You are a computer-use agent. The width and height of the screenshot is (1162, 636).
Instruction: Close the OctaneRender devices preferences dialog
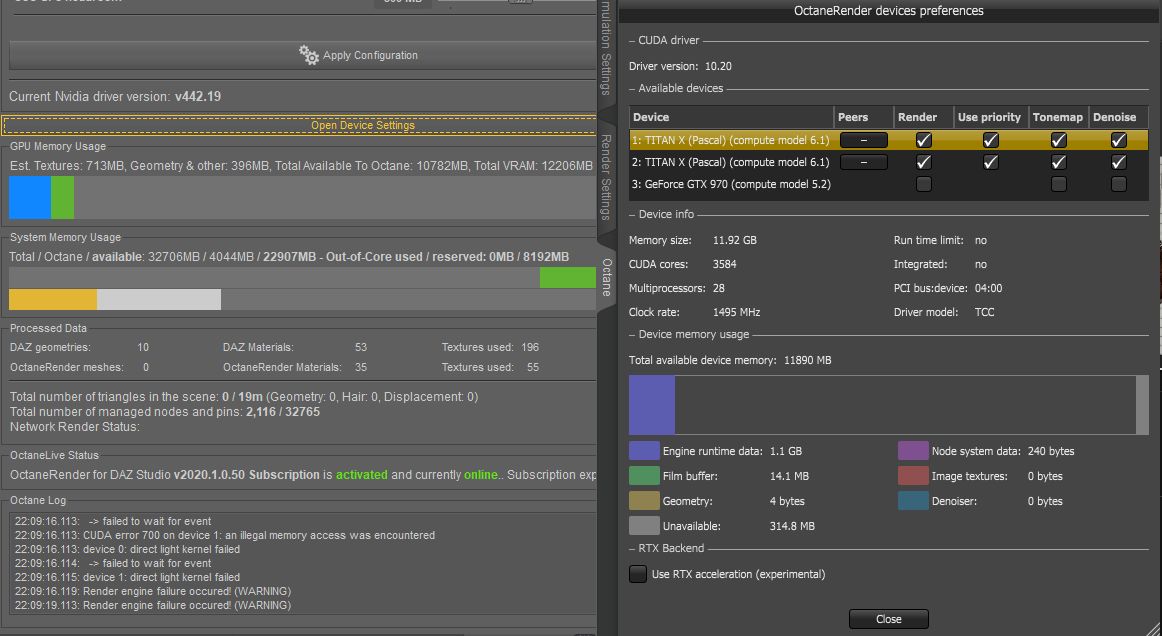tap(889, 619)
